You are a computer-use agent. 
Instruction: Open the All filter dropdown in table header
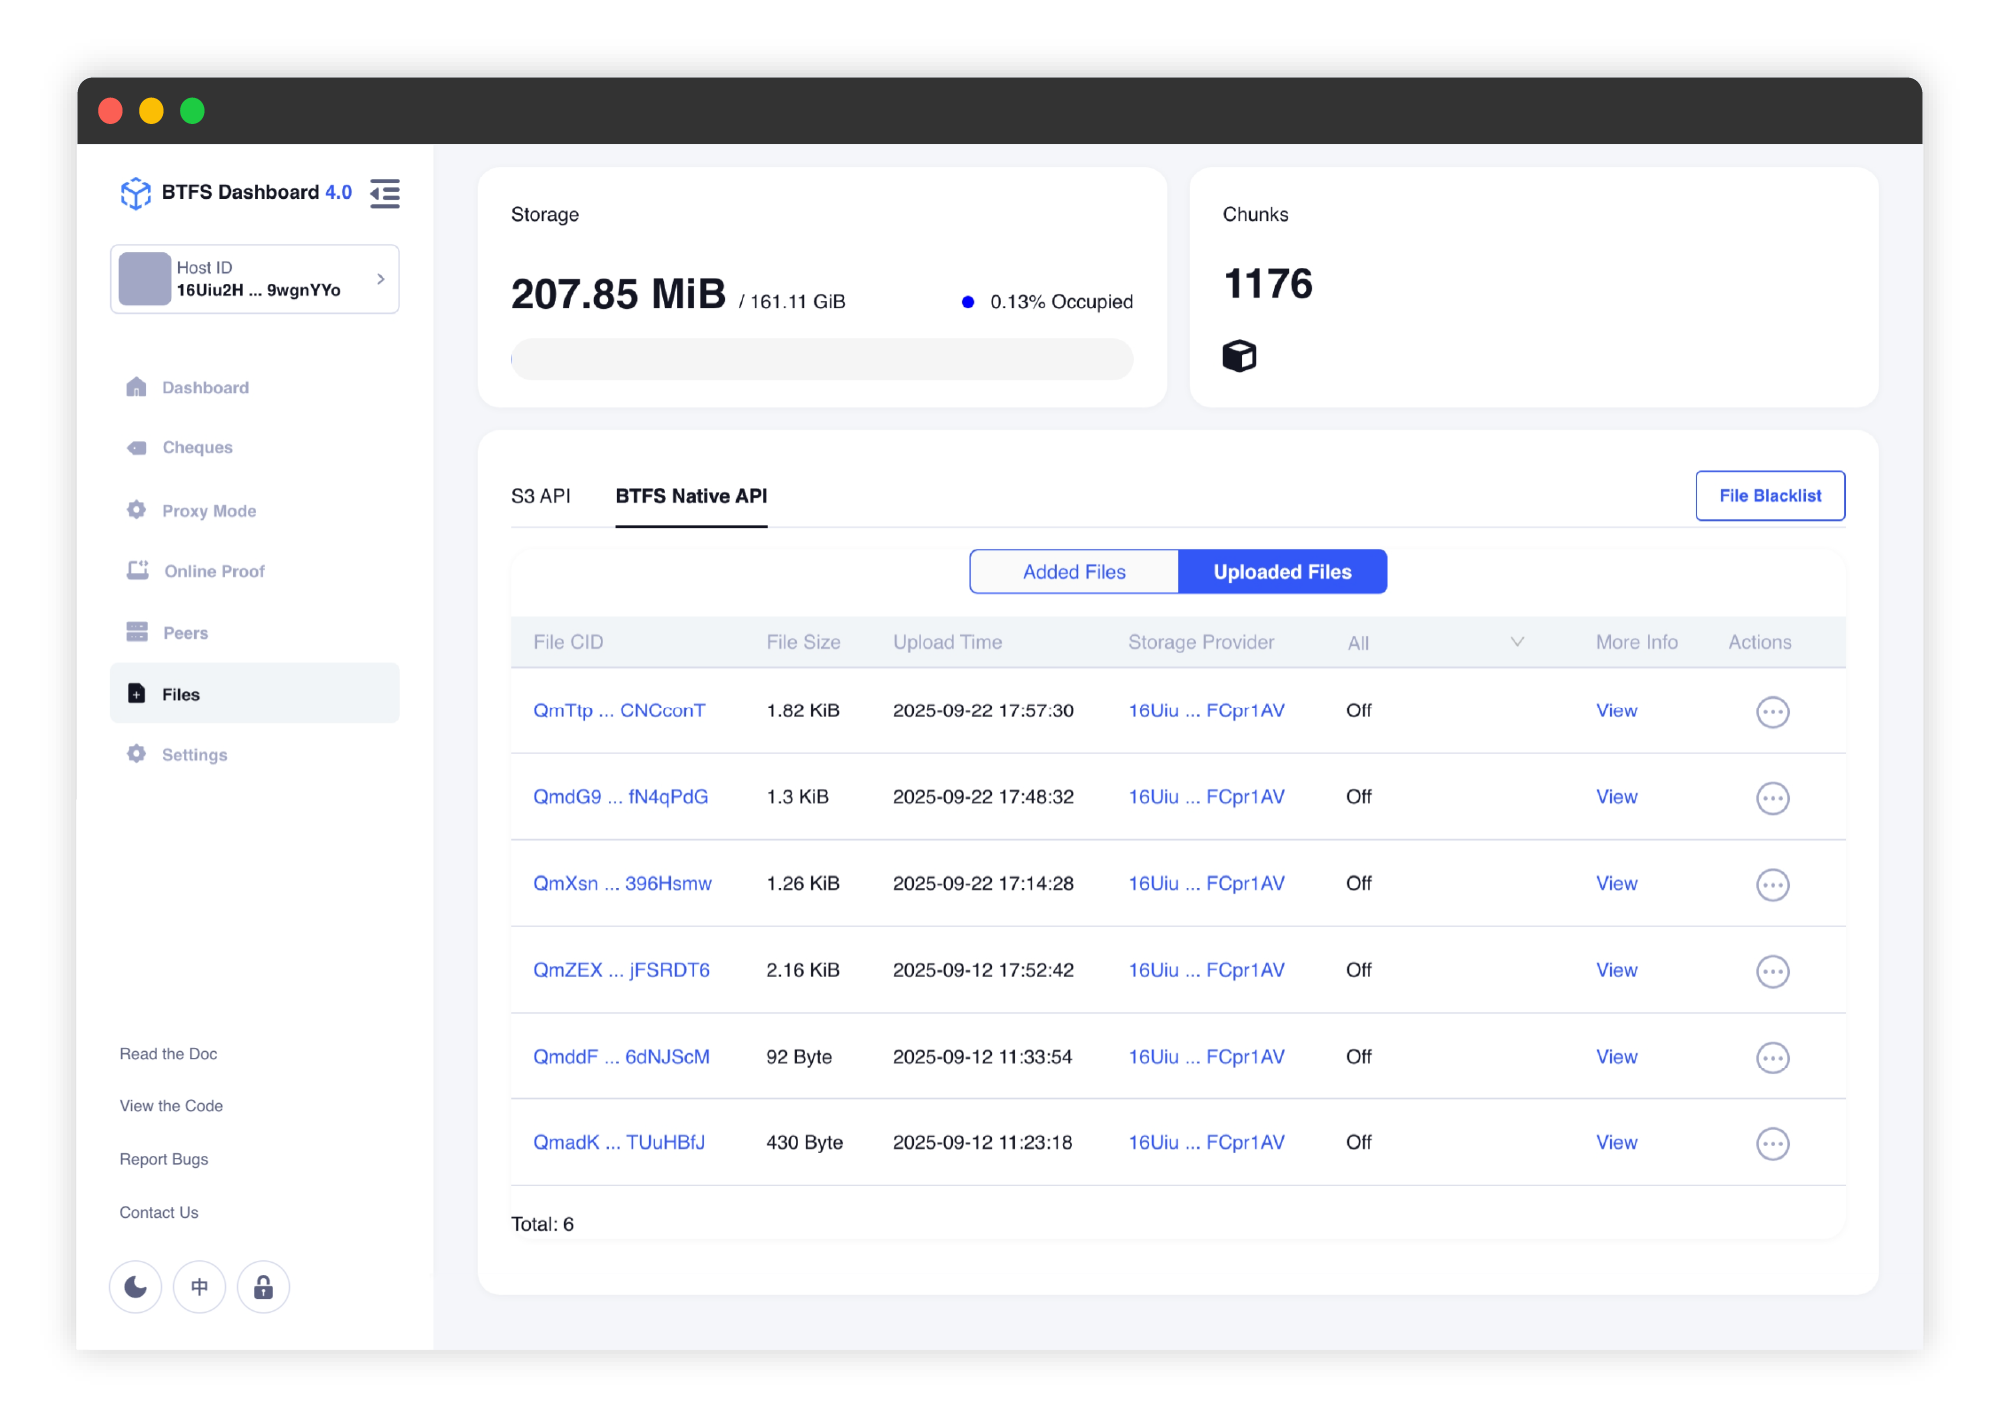point(1435,643)
